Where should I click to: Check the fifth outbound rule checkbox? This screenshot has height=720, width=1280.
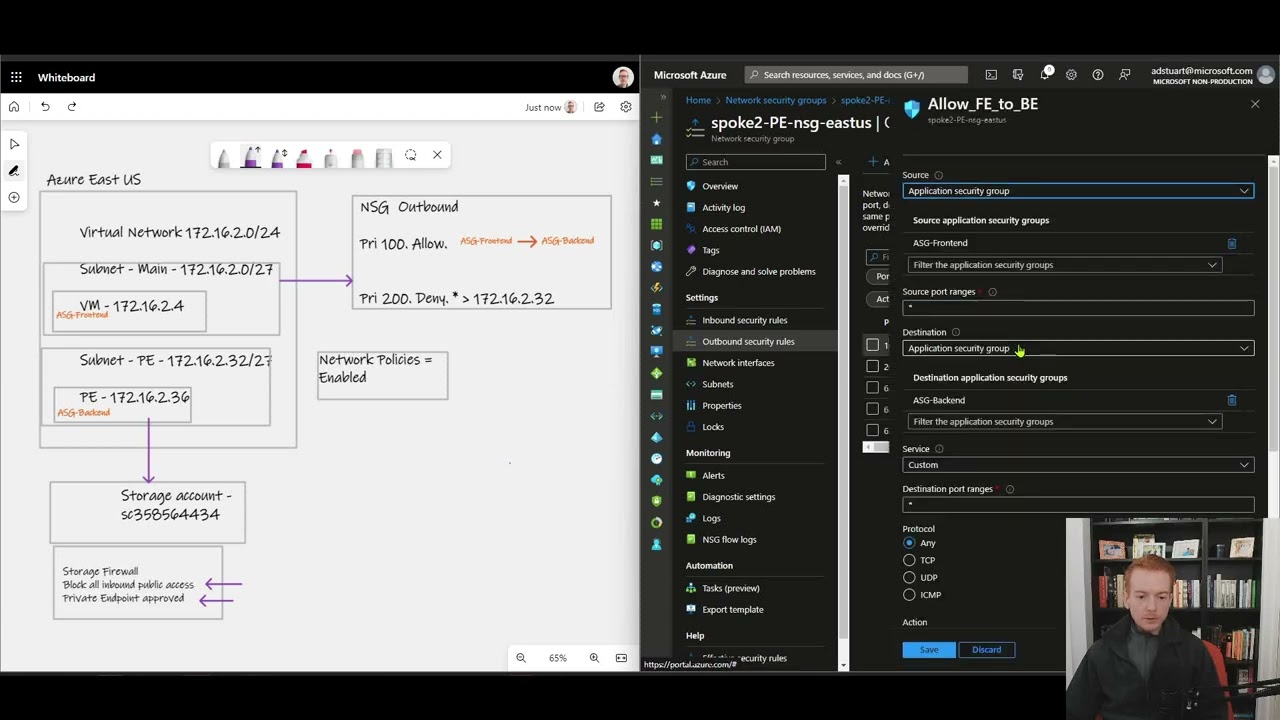[873, 430]
